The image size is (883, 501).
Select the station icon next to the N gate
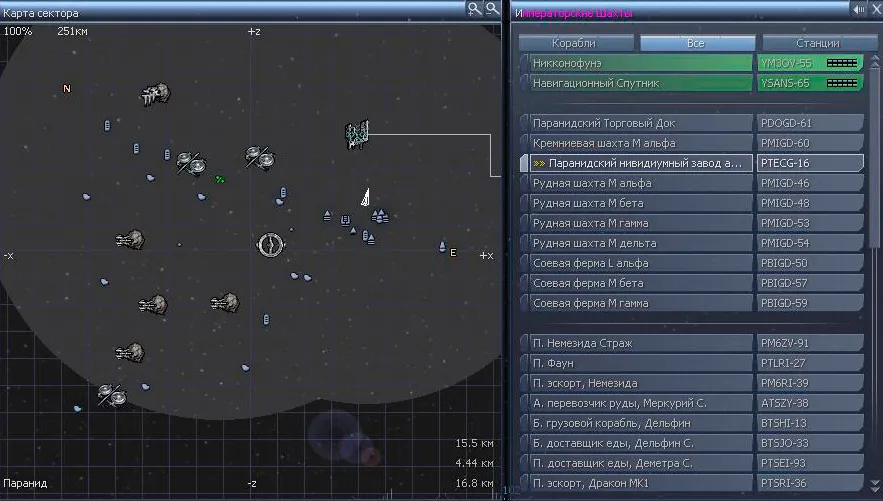pos(156,93)
